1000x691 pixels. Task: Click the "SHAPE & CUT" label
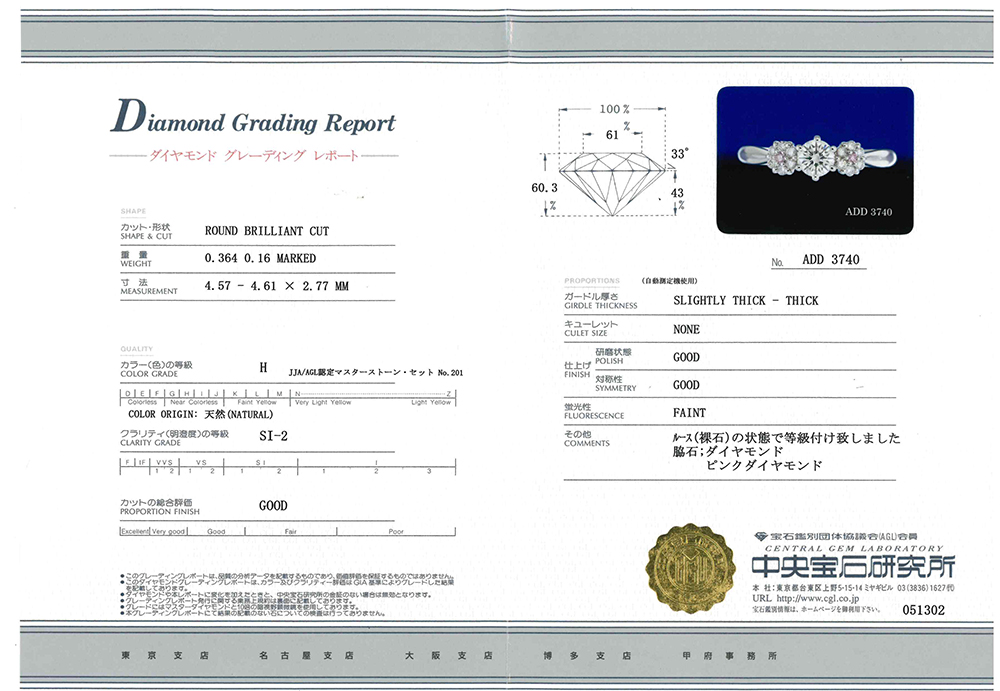click(x=146, y=236)
